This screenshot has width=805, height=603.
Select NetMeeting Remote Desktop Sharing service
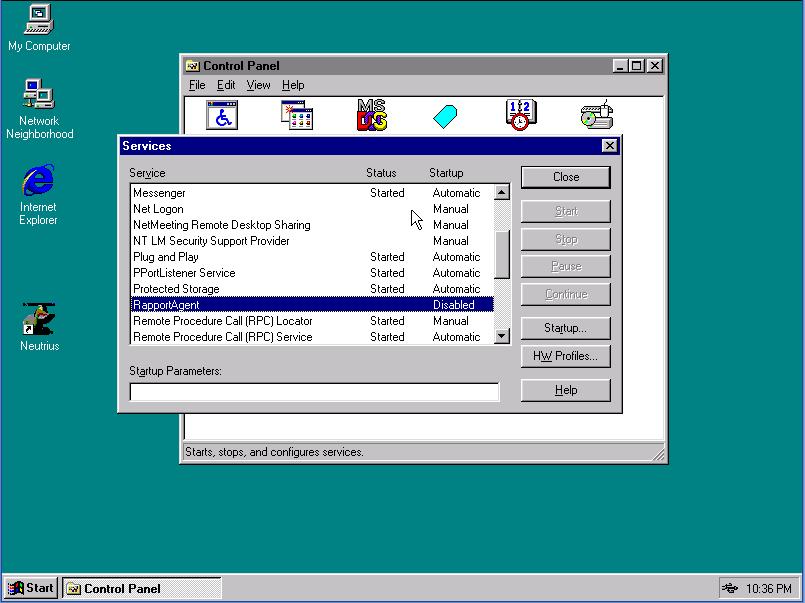312,225
